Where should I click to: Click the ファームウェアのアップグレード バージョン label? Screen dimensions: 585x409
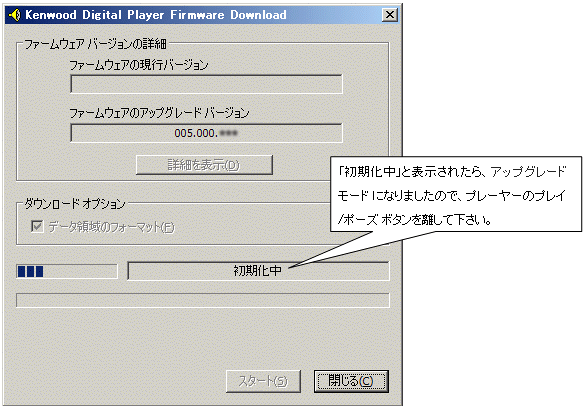pyautogui.click(x=159, y=113)
